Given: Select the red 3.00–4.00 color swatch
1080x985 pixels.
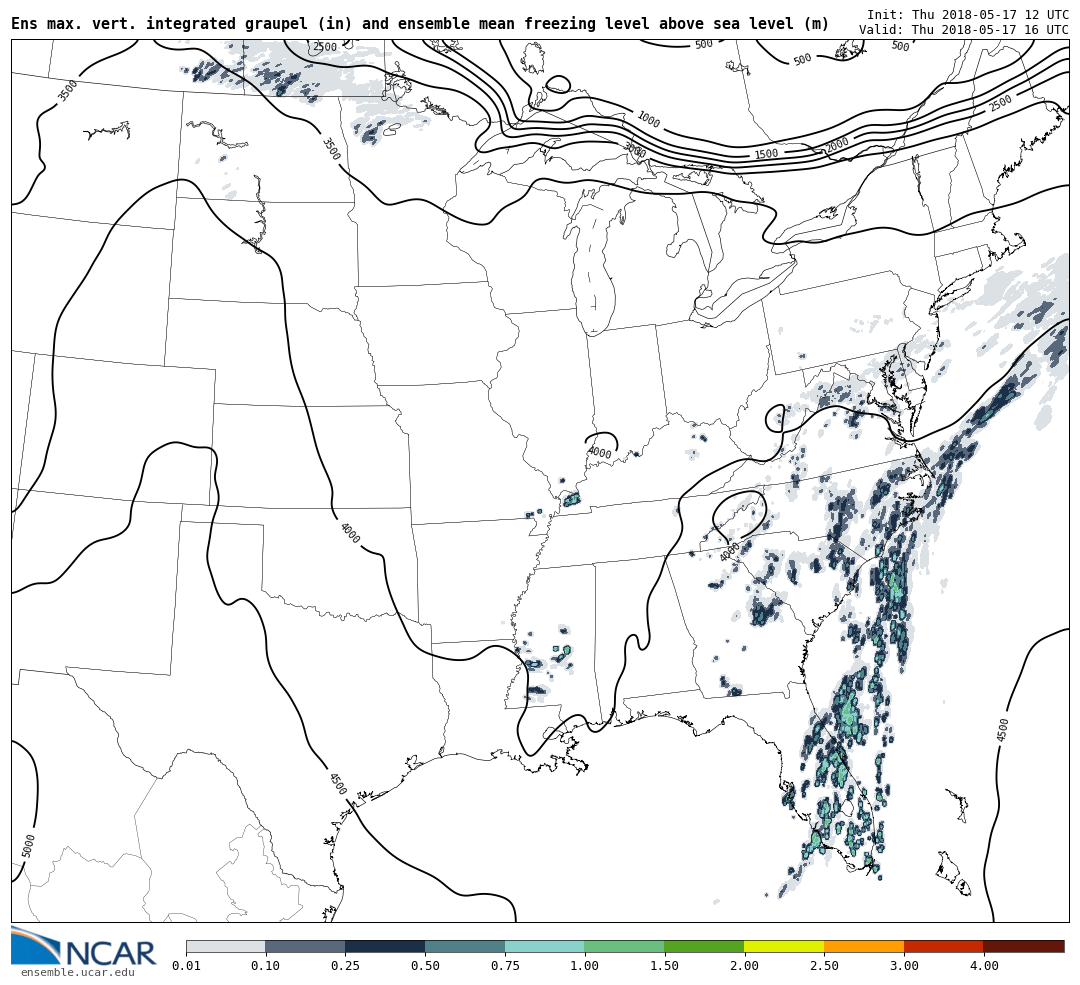Looking at the screenshot, I should tap(943, 946).
